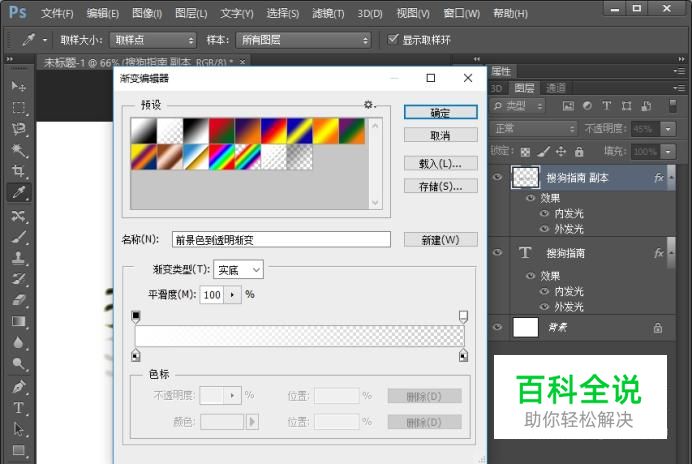Select the Clone Stamp tool
This screenshot has width=692, height=464.
(x=18, y=258)
